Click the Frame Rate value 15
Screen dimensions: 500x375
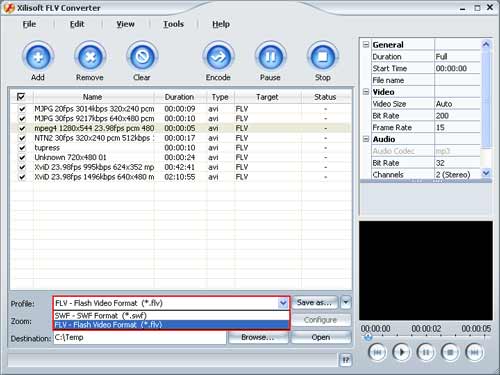pyautogui.click(x=457, y=127)
